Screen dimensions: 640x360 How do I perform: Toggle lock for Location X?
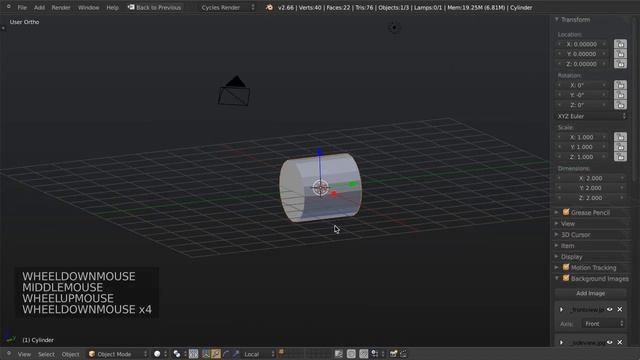pos(620,44)
